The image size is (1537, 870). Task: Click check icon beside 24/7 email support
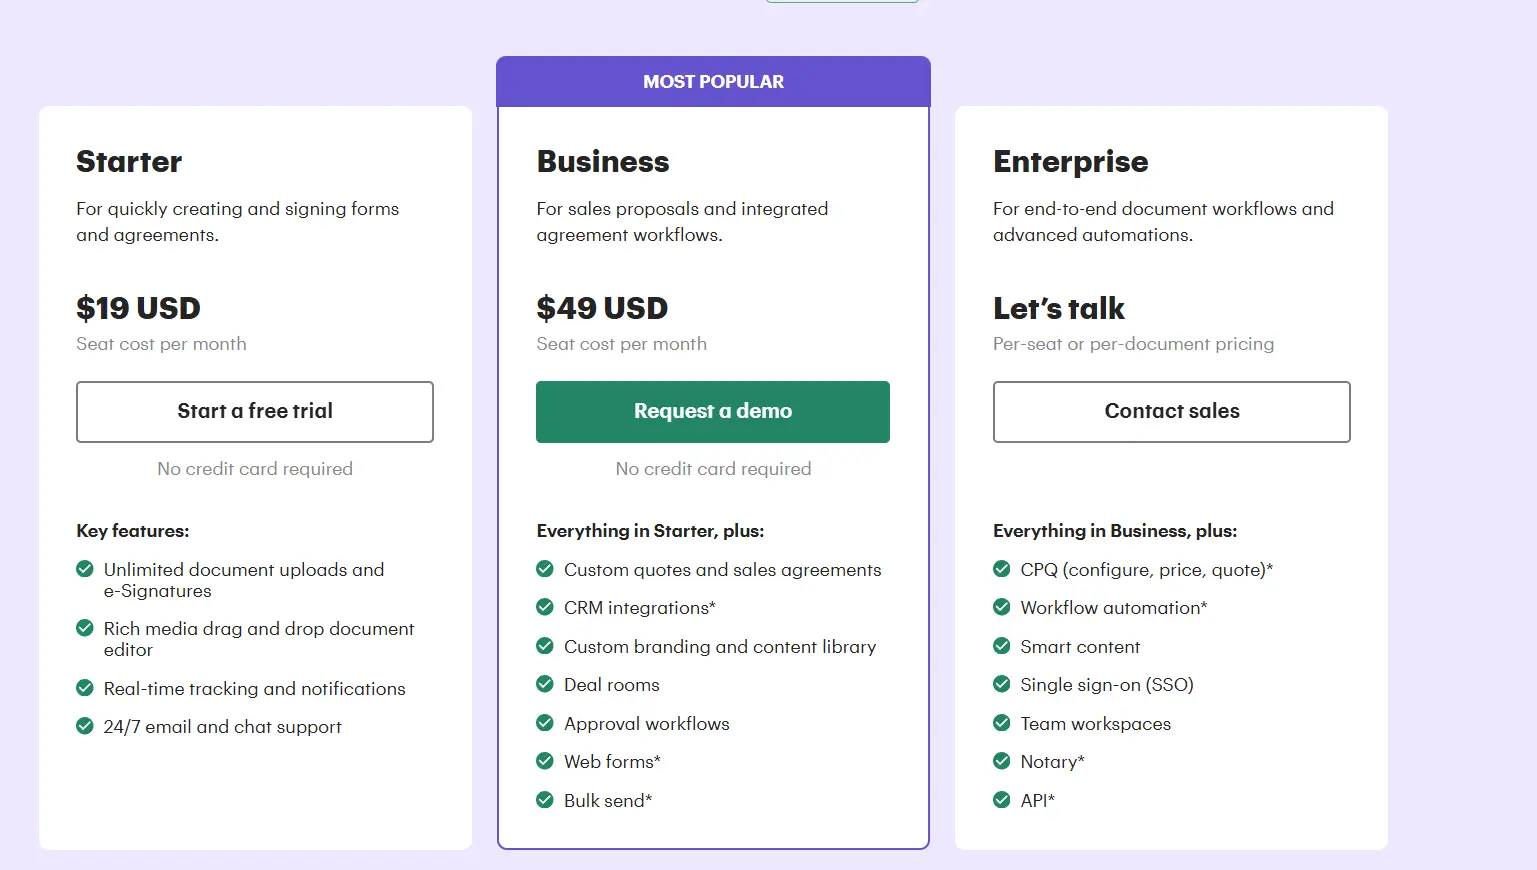coord(85,726)
